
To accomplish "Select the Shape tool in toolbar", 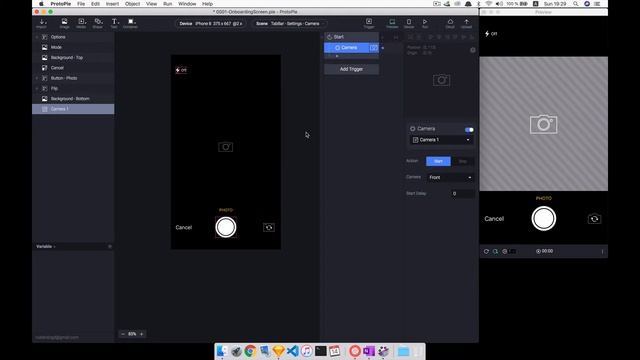I will [x=98, y=23].
